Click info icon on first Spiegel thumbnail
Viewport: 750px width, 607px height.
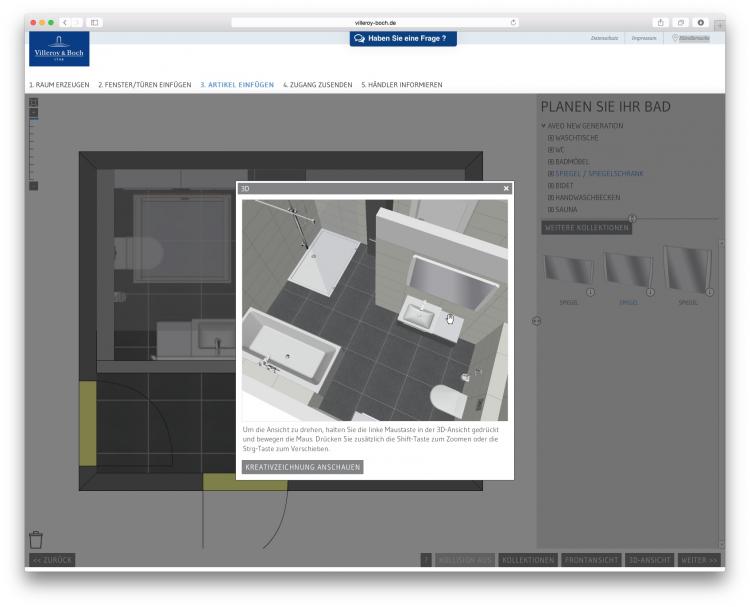(x=590, y=292)
